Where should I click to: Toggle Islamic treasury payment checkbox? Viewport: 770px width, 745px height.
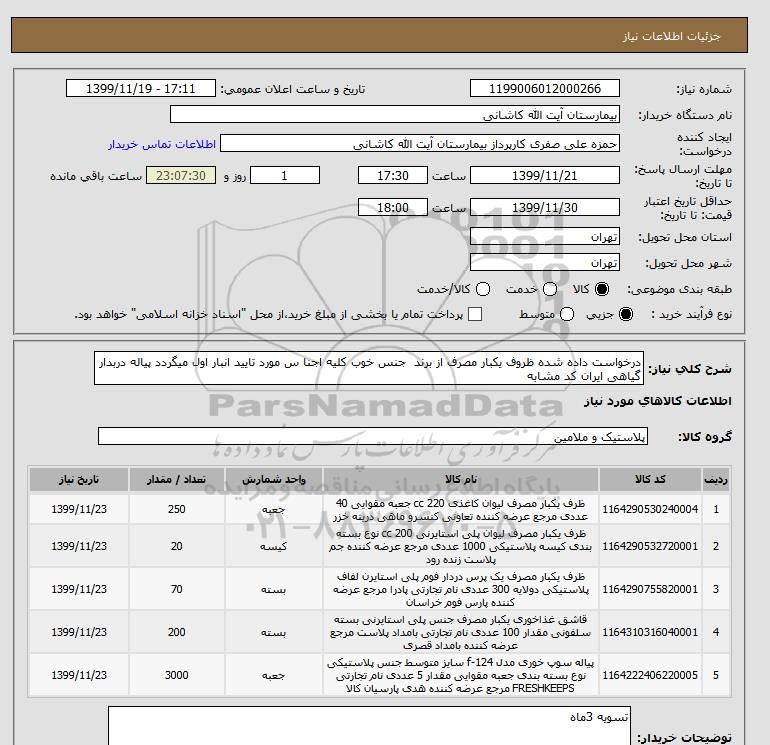tap(475, 314)
